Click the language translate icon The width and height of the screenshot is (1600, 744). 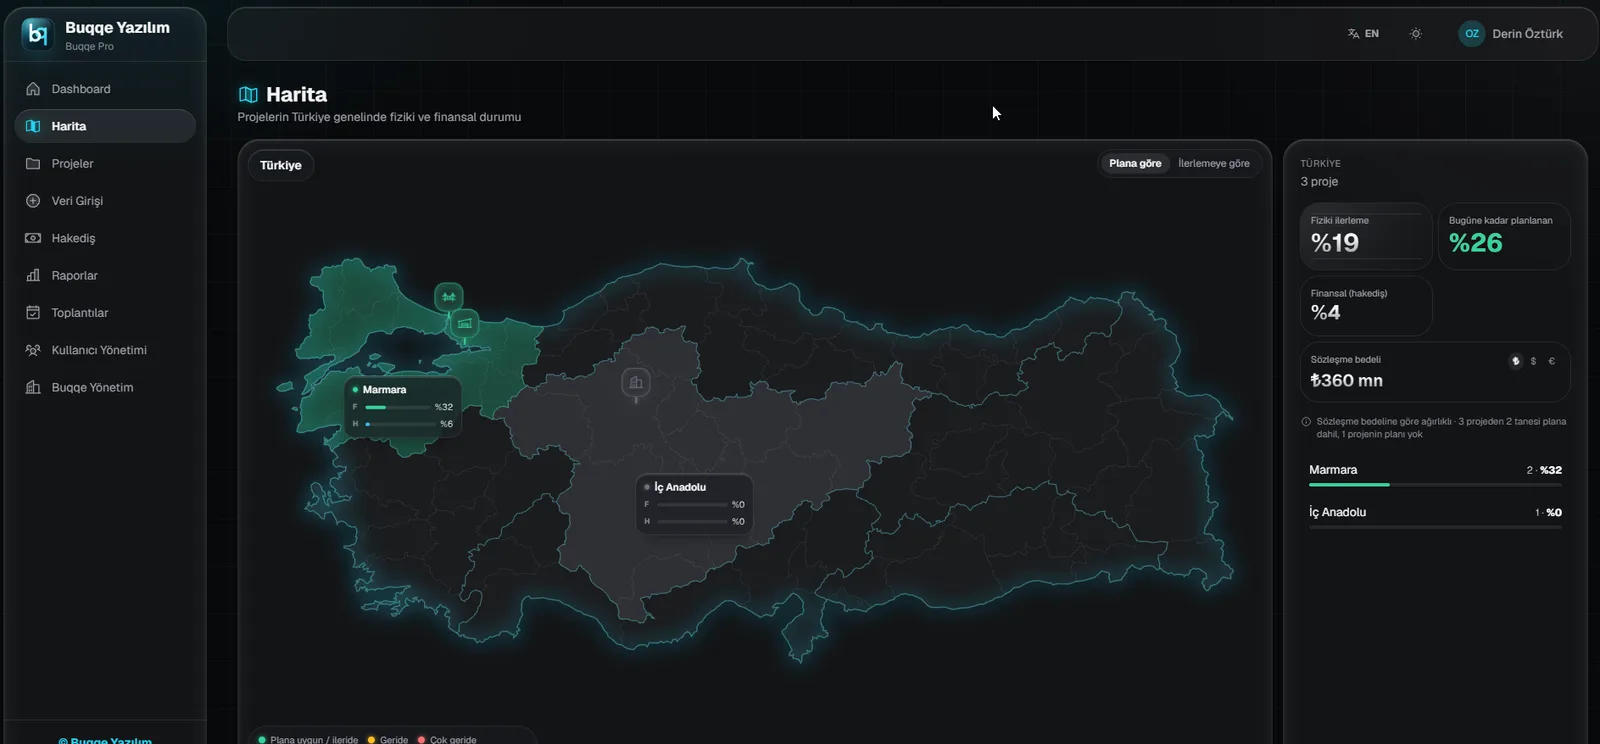pos(1353,34)
